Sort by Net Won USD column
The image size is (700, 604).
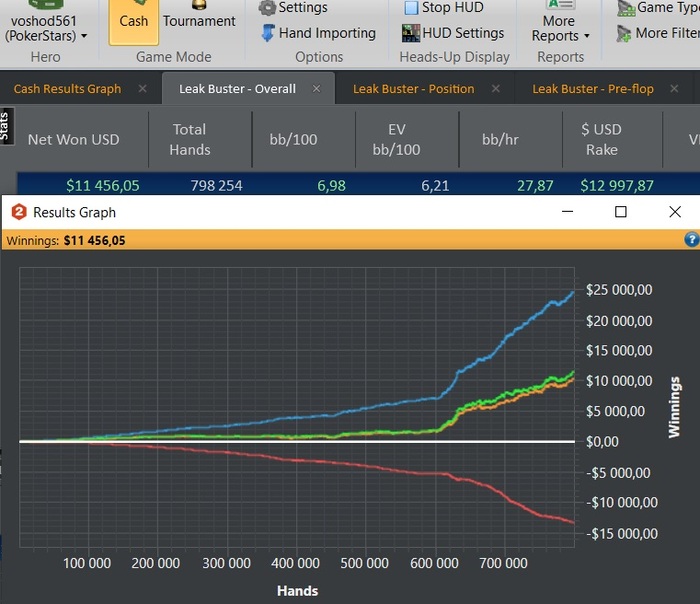click(74, 140)
